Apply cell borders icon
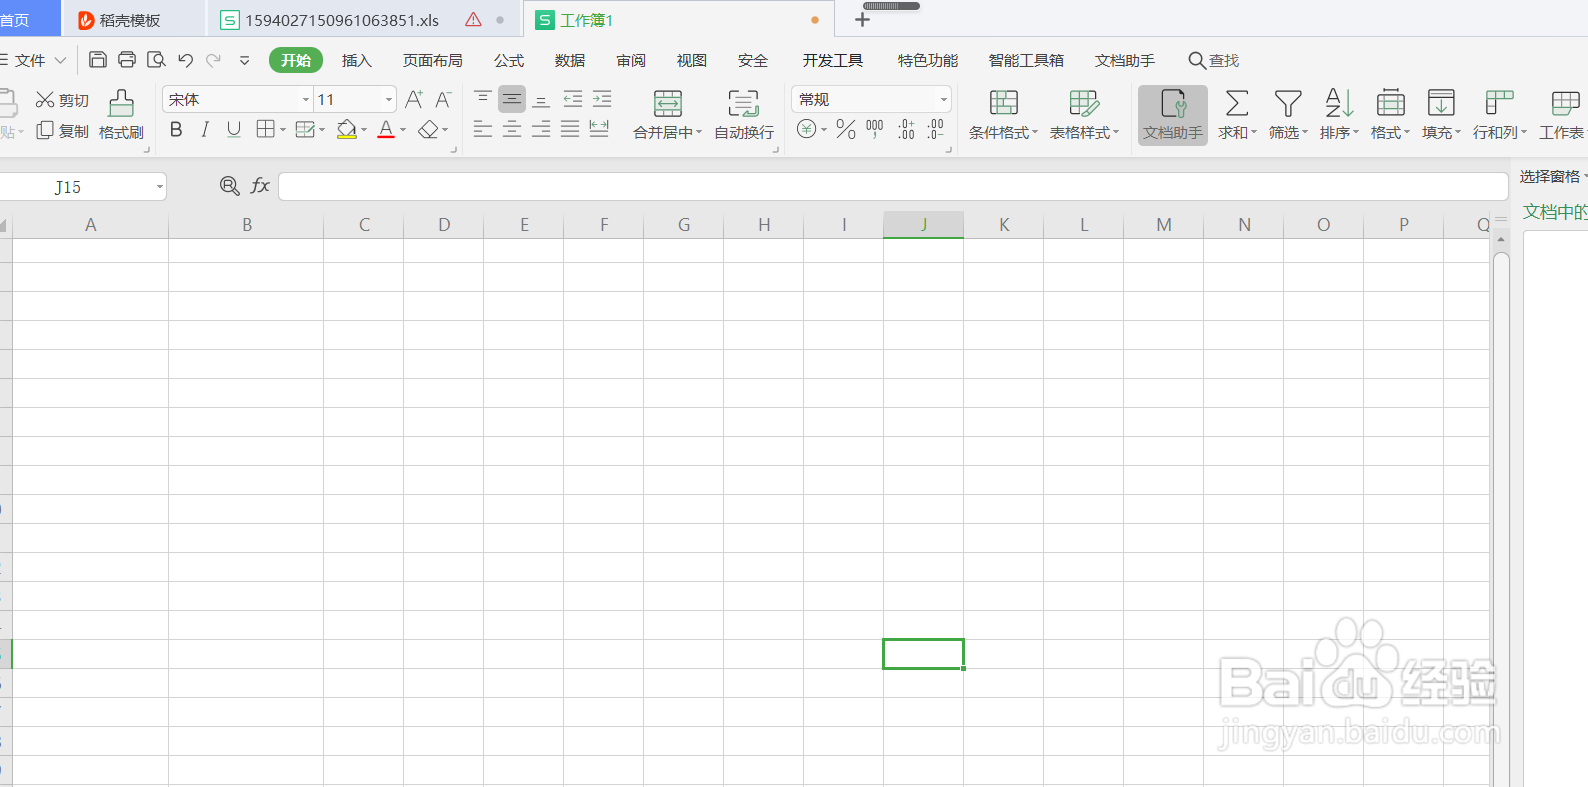Viewport: 1588px width, 787px height. (x=265, y=129)
